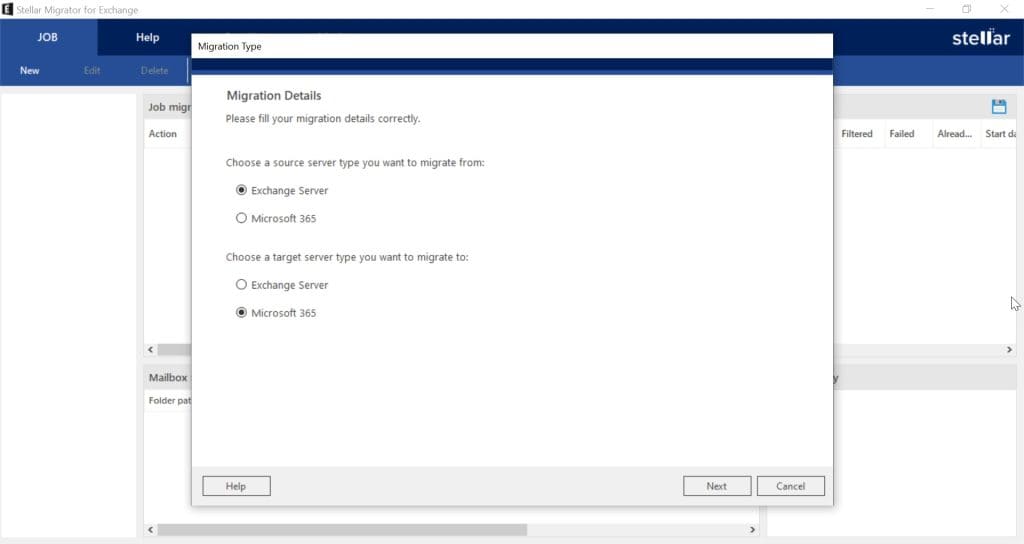Image resolution: width=1024 pixels, height=544 pixels.
Task: Click the Next button in dialog
Action: pos(716,486)
